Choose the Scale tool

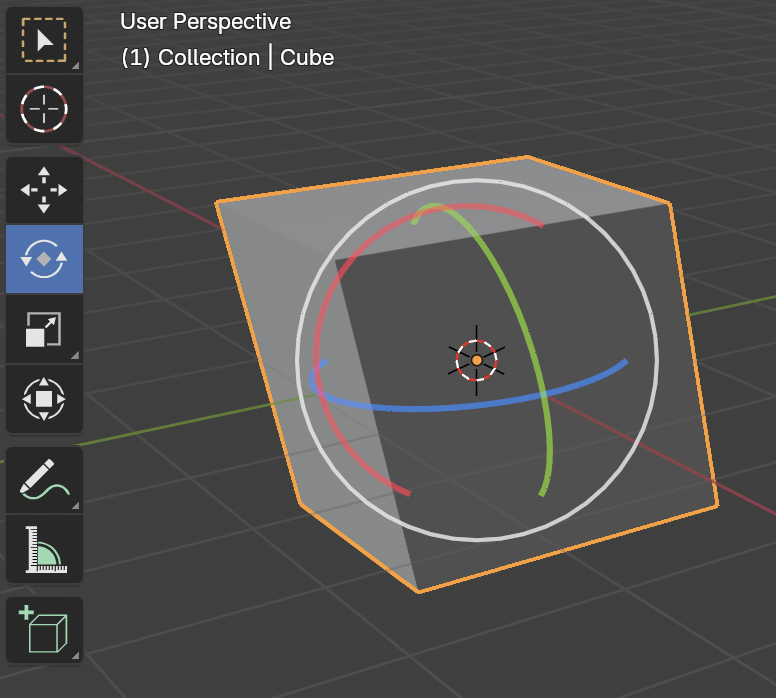(x=44, y=329)
